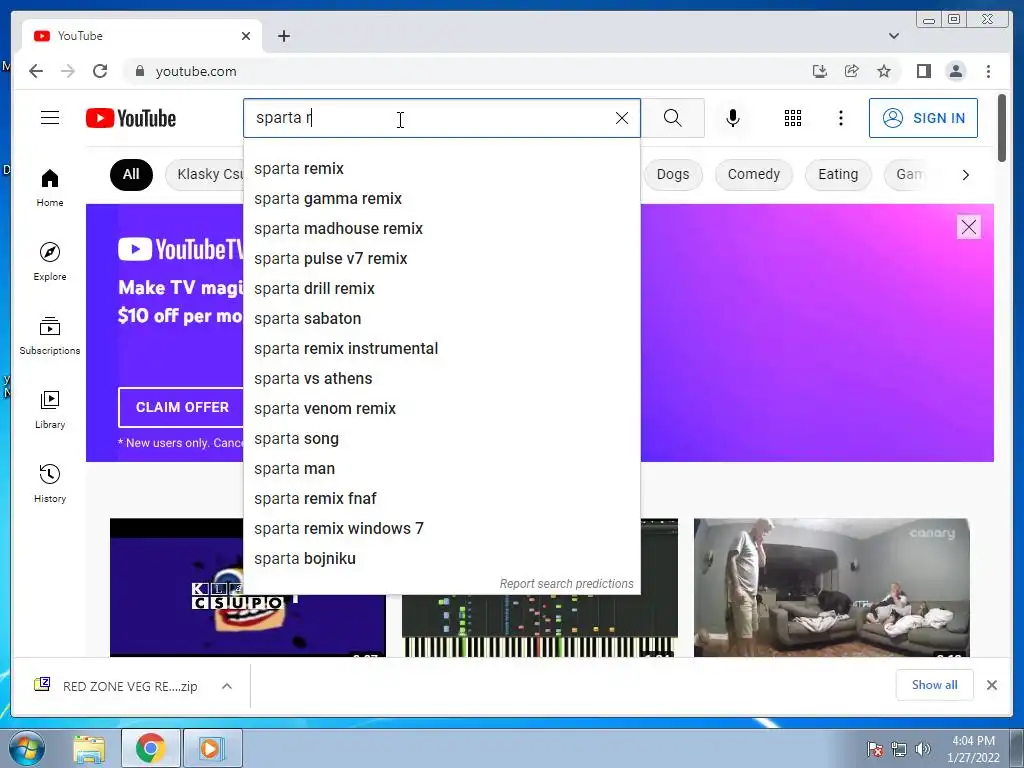Click the magnifier search button
Viewport: 1024px width, 768px height.
(x=673, y=118)
